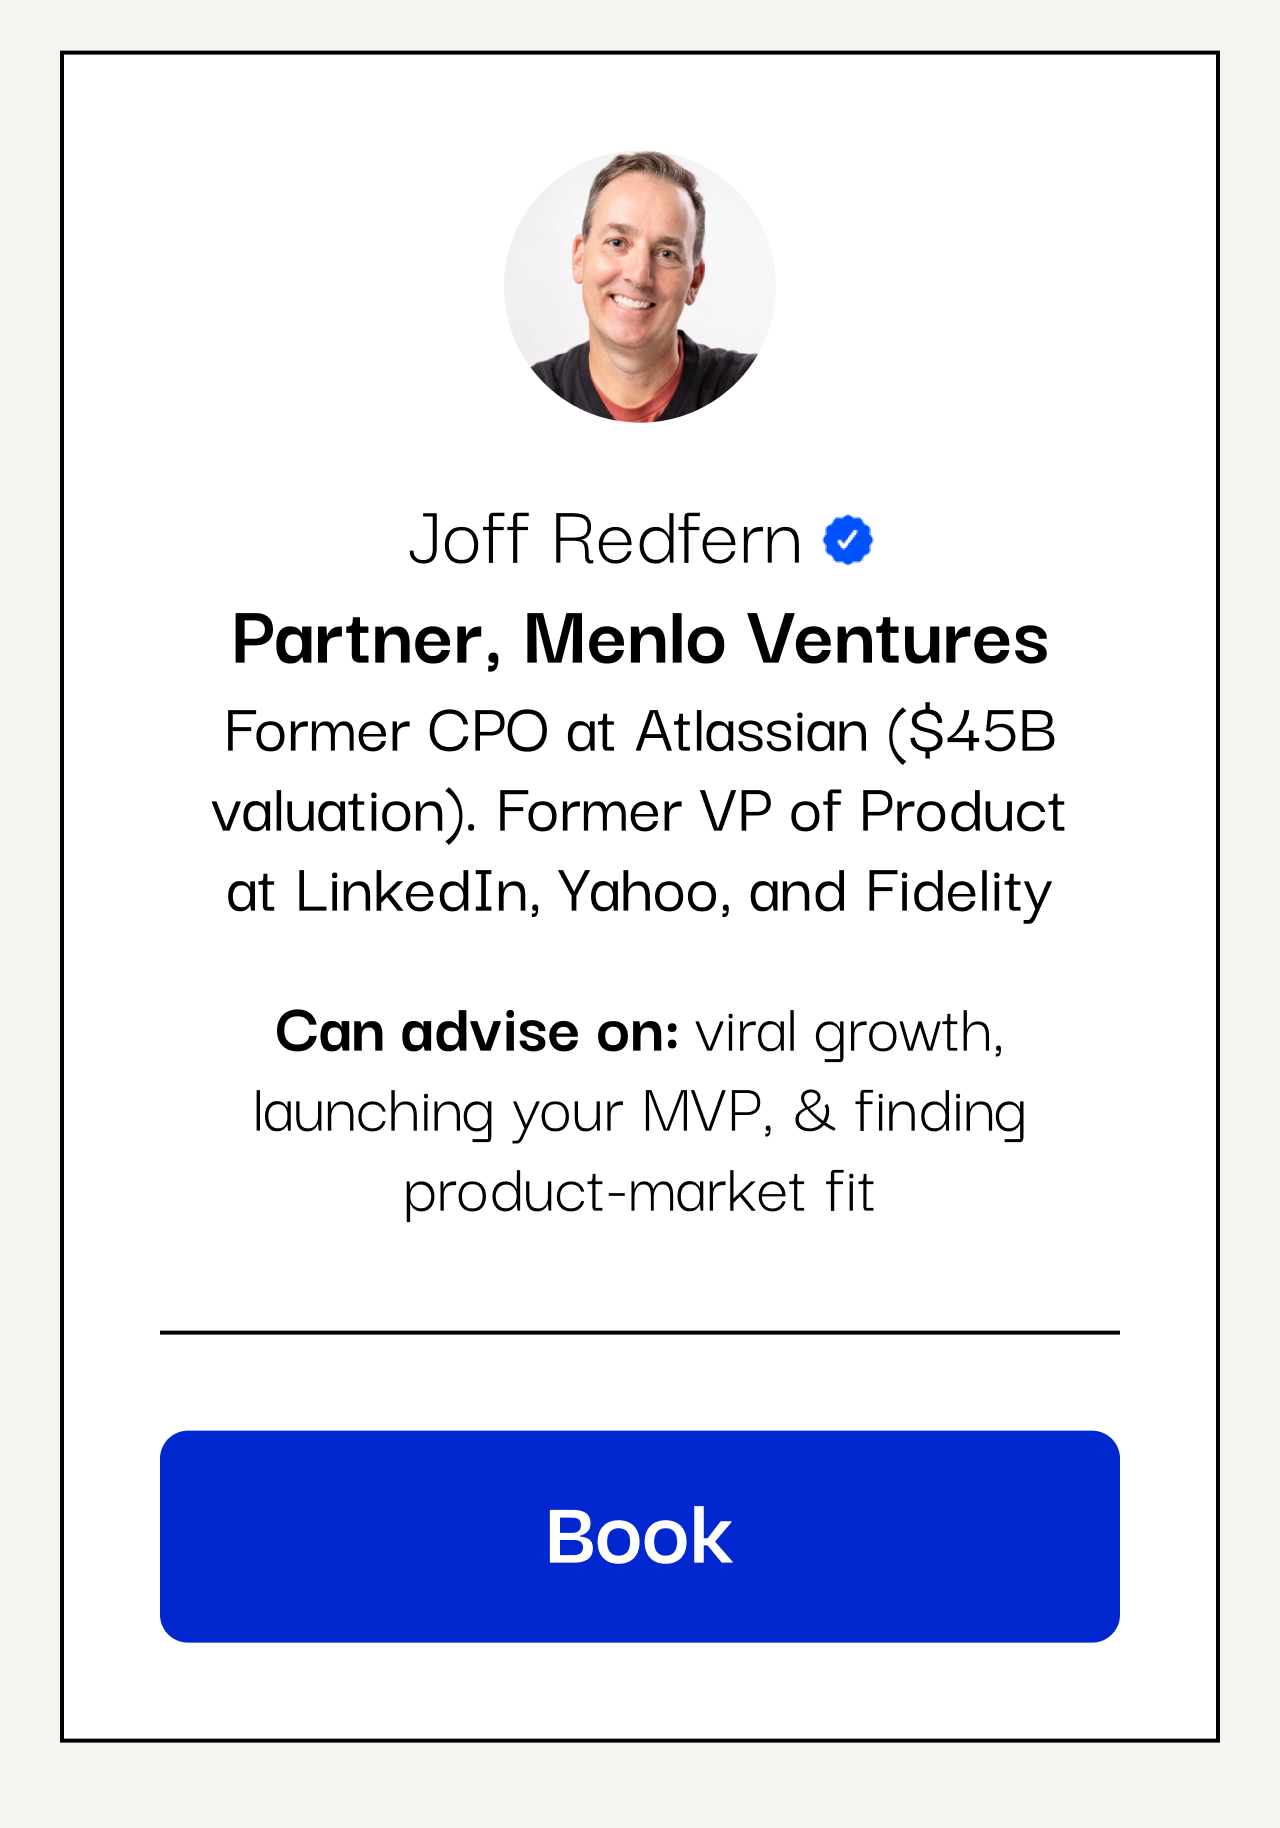Click the word LinkedIn in the bio
Screen dimensions: 1280x1828
coord(411,891)
